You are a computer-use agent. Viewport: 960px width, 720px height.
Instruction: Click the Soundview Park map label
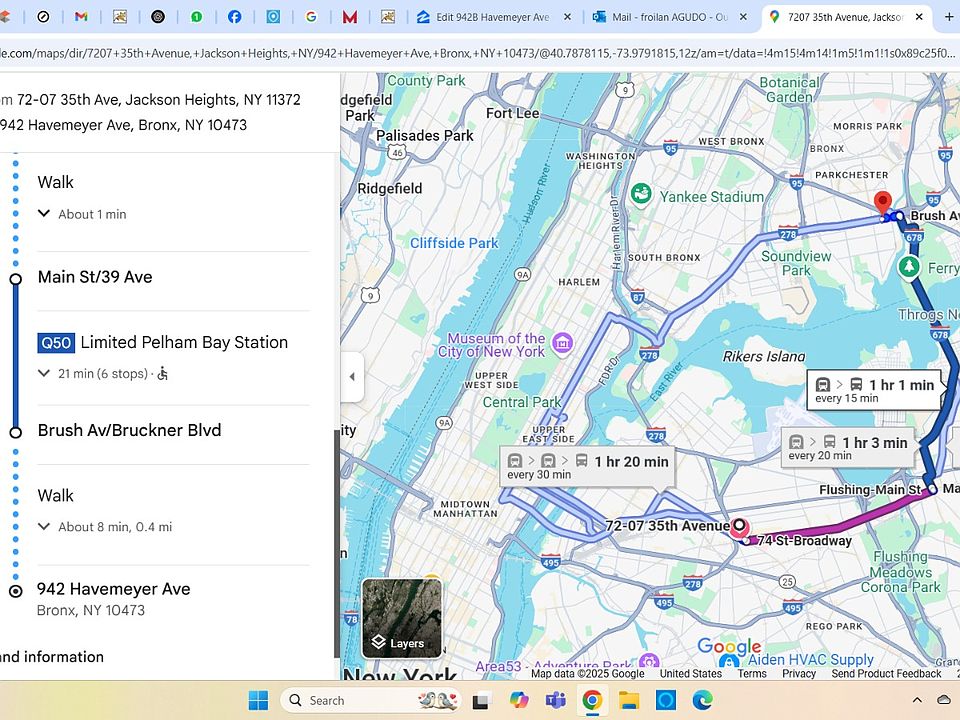[796, 263]
